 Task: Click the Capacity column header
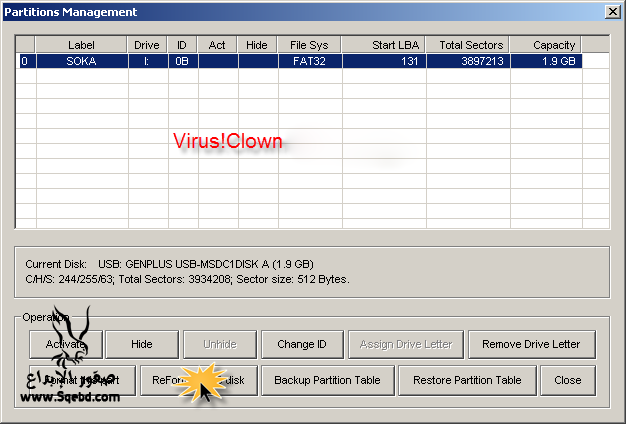(x=553, y=45)
